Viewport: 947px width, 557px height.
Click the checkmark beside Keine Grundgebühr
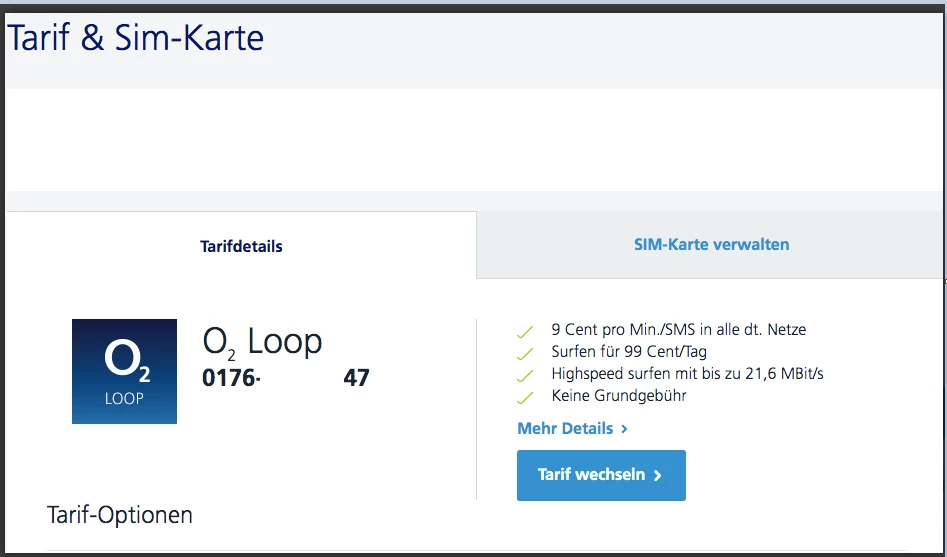tap(524, 397)
